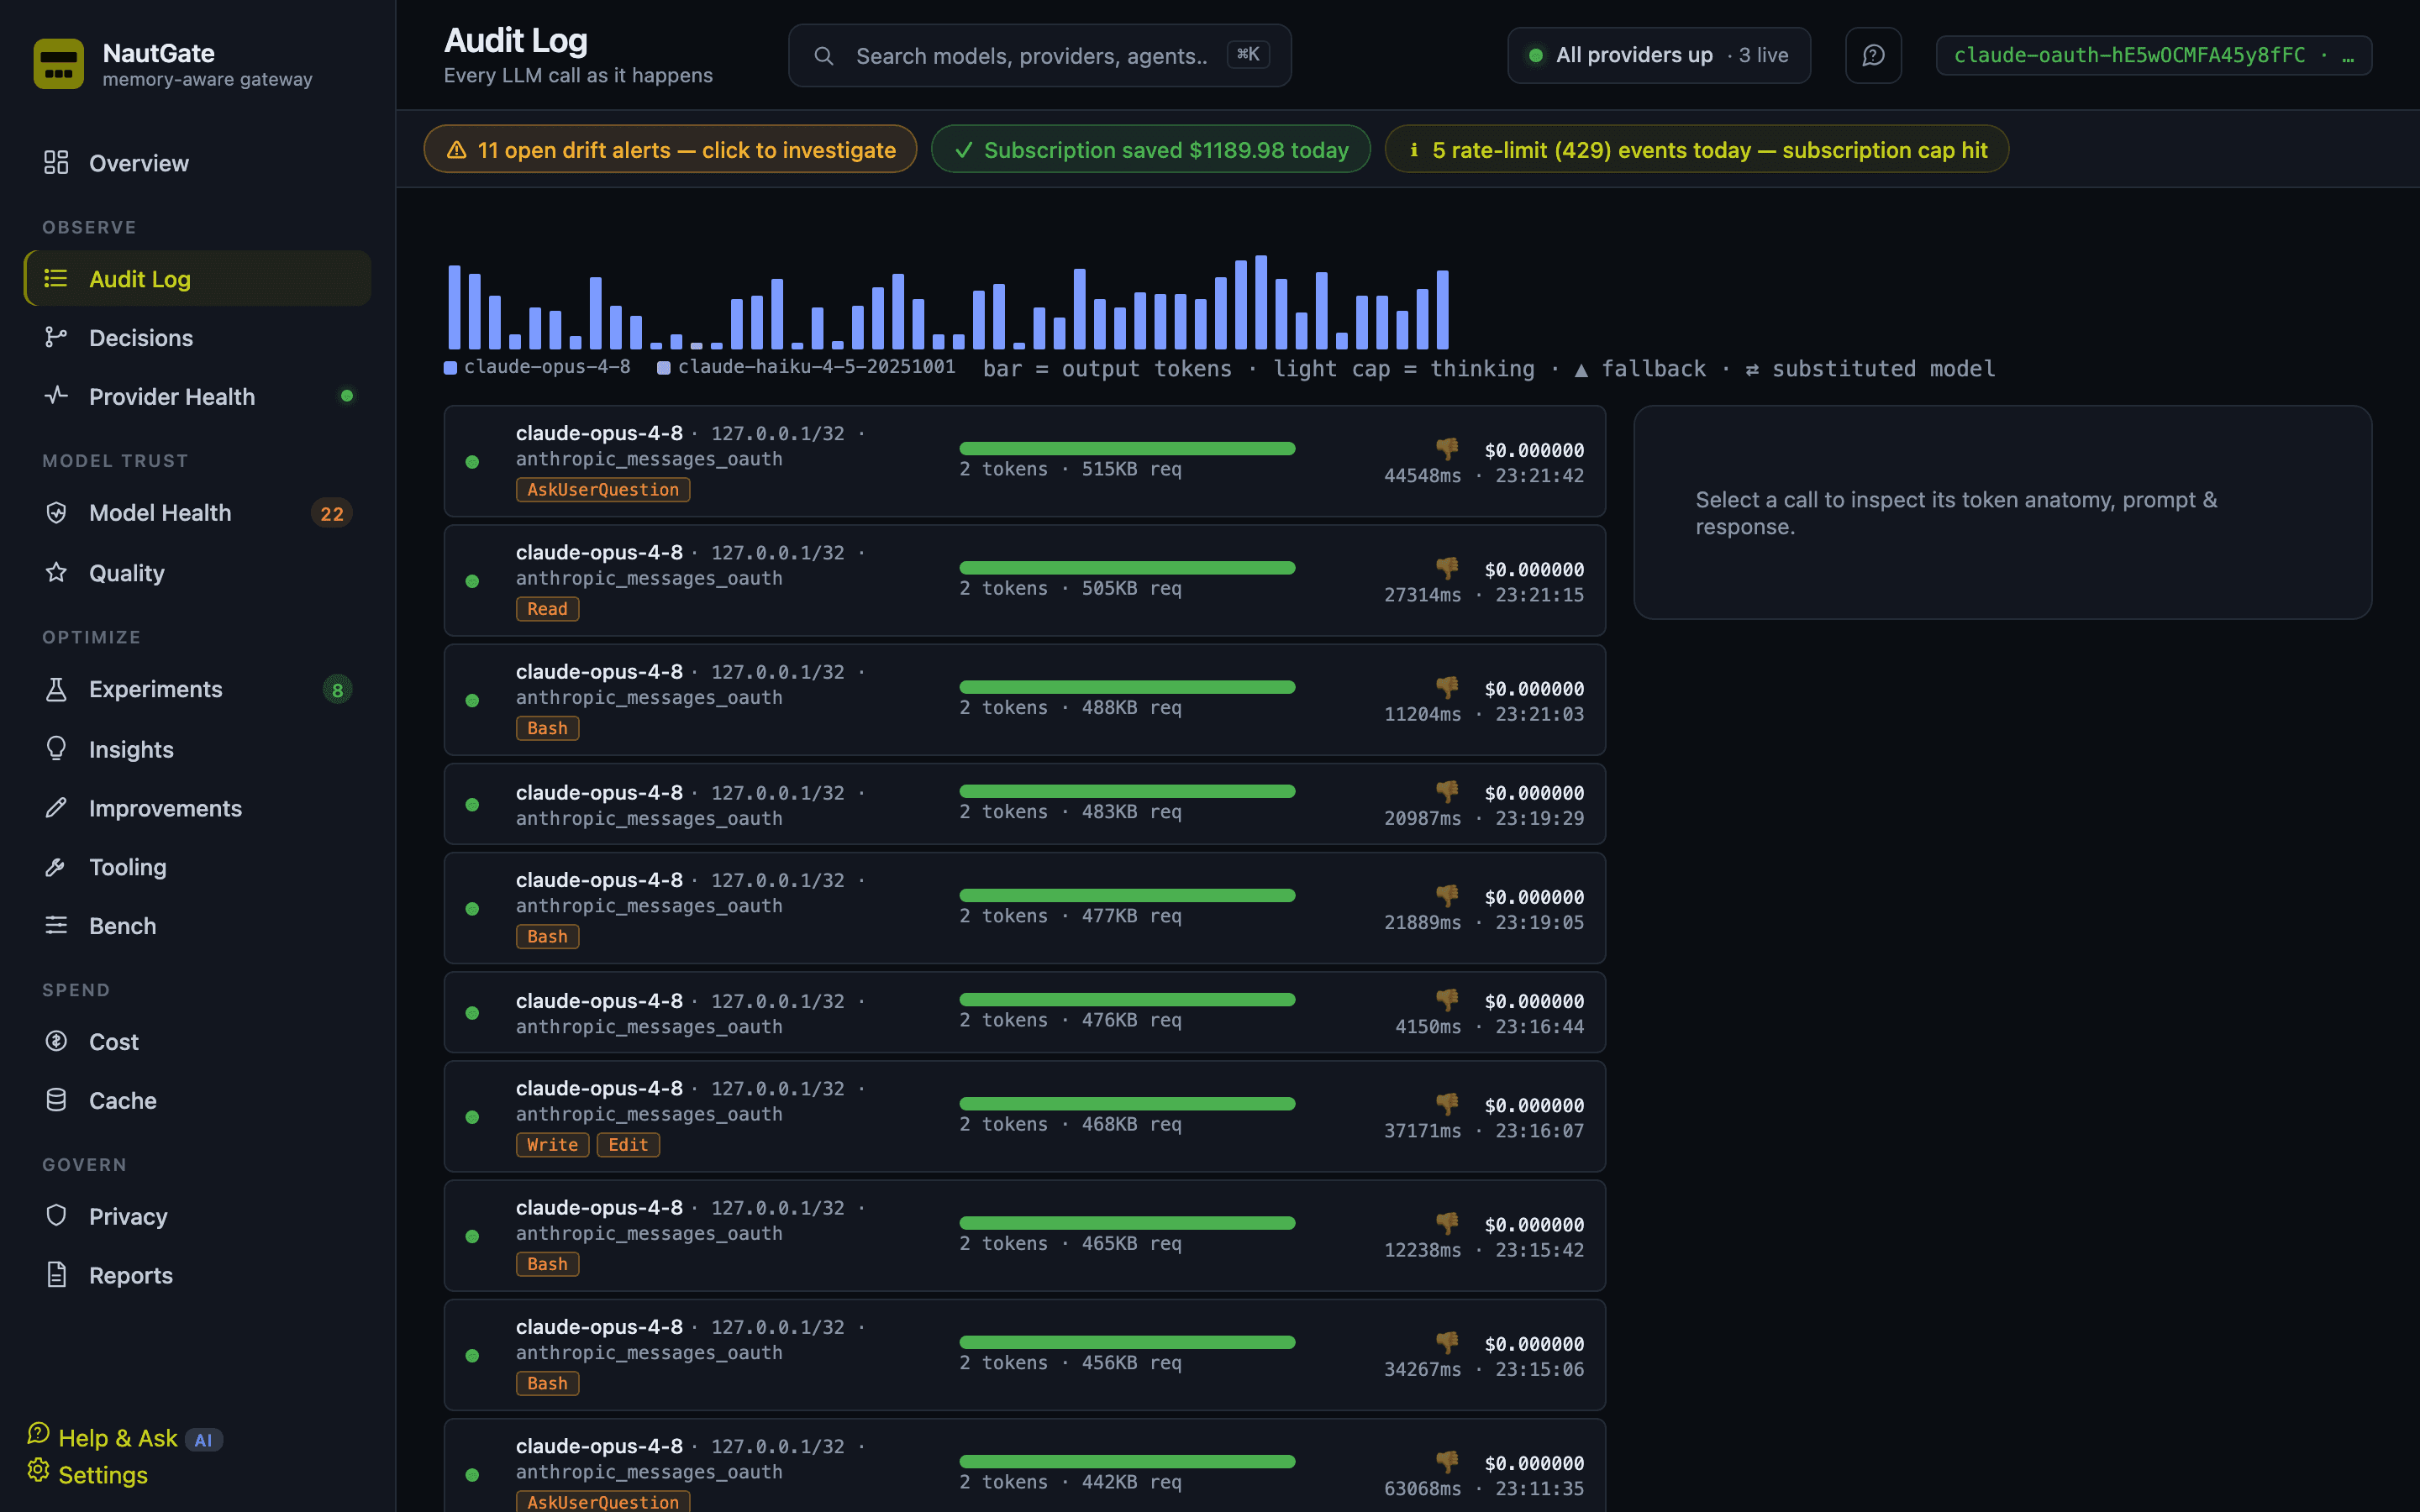Click the Bench sliders icon
2420x1512 pixels.
click(56, 926)
